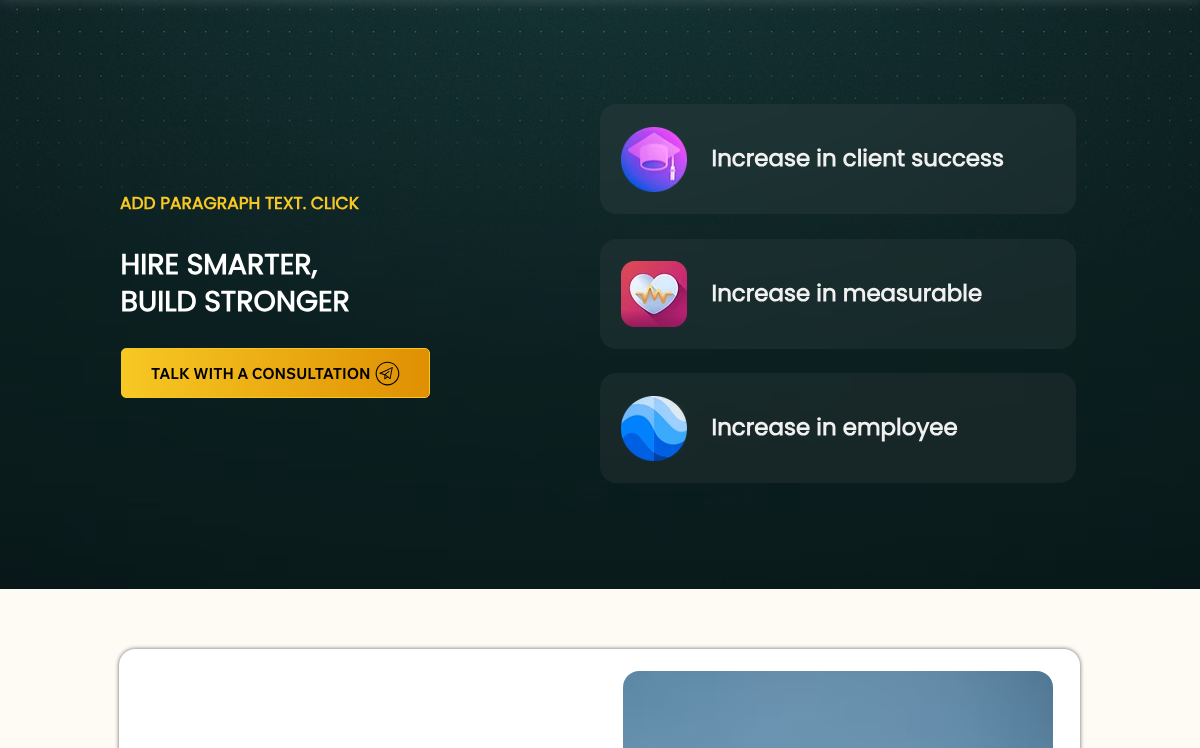Click the graduation cap icon
The height and width of the screenshot is (748, 1200).
tap(654, 159)
